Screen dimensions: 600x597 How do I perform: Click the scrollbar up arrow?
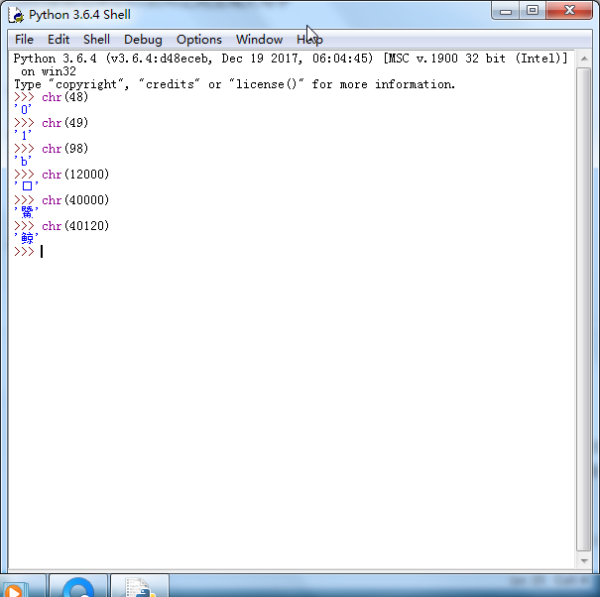tap(584, 59)
